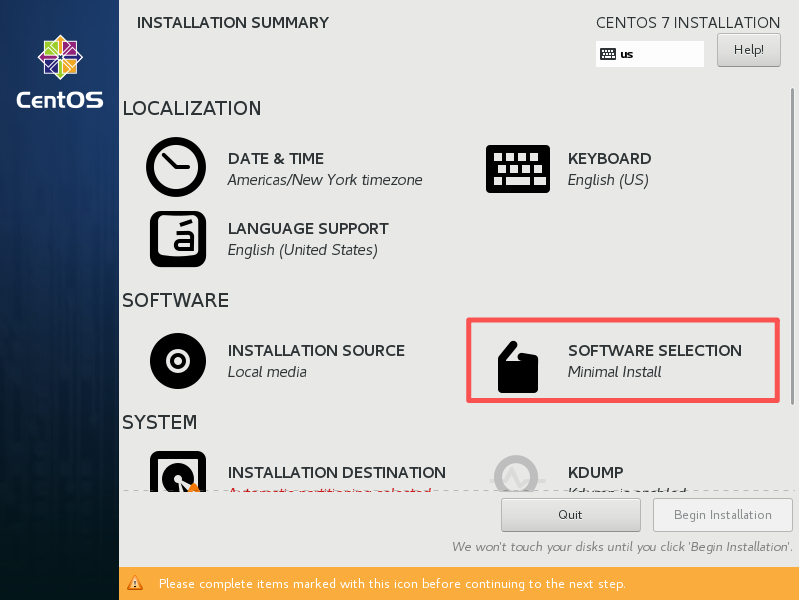Screen dimensions: 799x600
Task: Click the Kdump icon
Action: (517, 475)
